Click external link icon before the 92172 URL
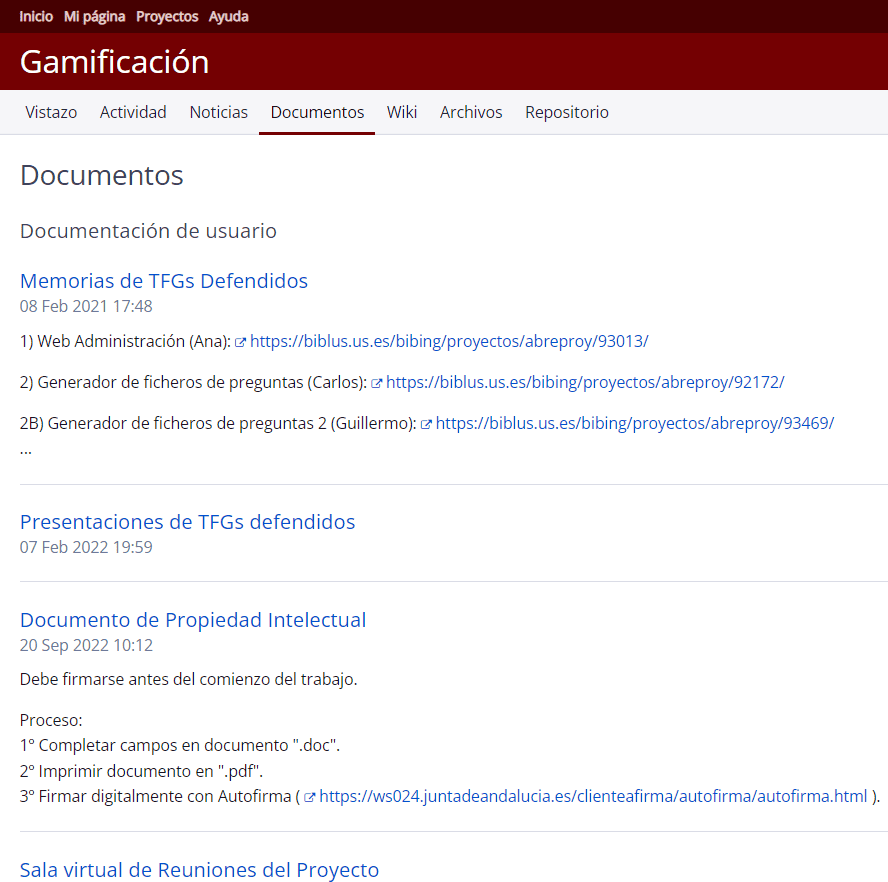Screen dimensions: 888x882 click(x=377, y=383)
